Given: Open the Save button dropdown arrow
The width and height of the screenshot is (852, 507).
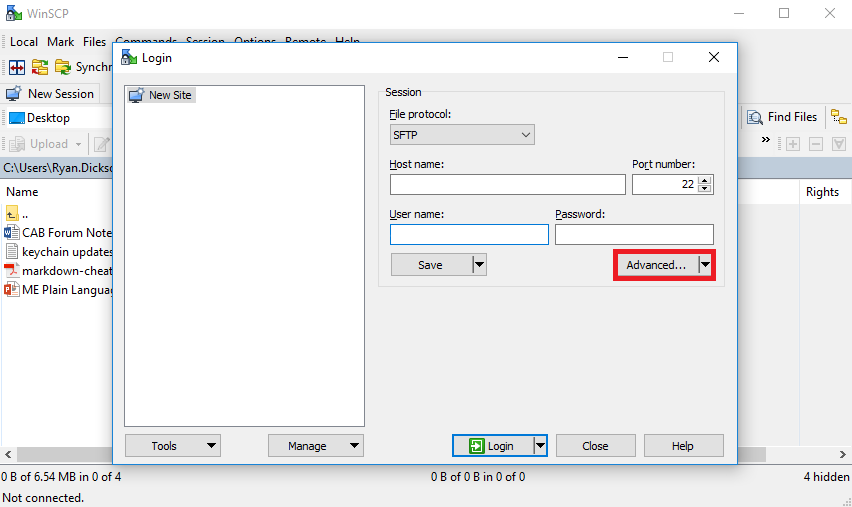Looking at the screenshot, I should point(479,265).
